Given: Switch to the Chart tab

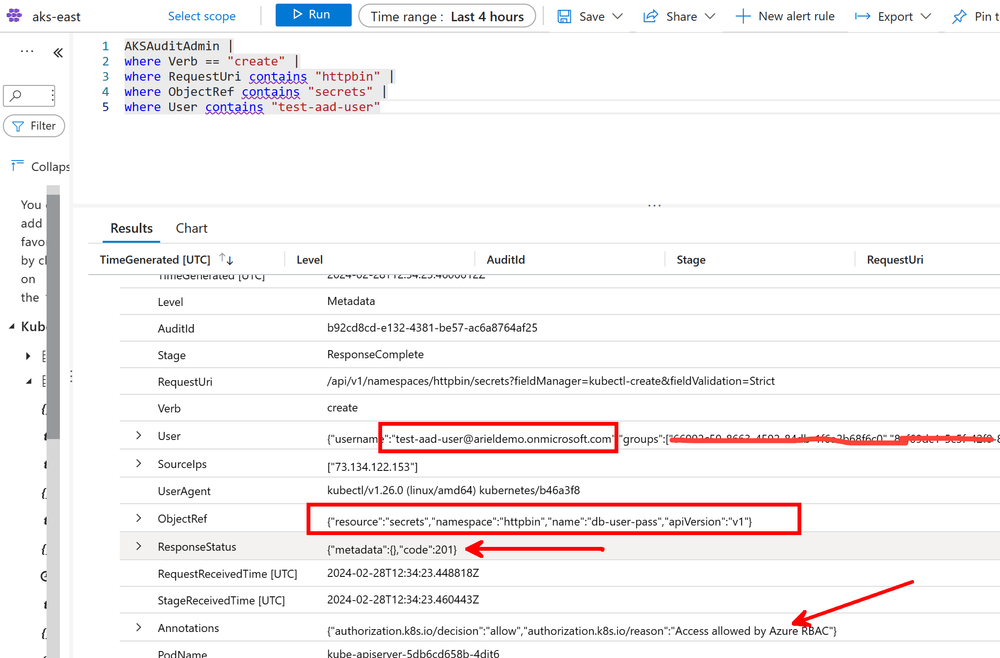Looking at the screenshot, I should [191, 228].
